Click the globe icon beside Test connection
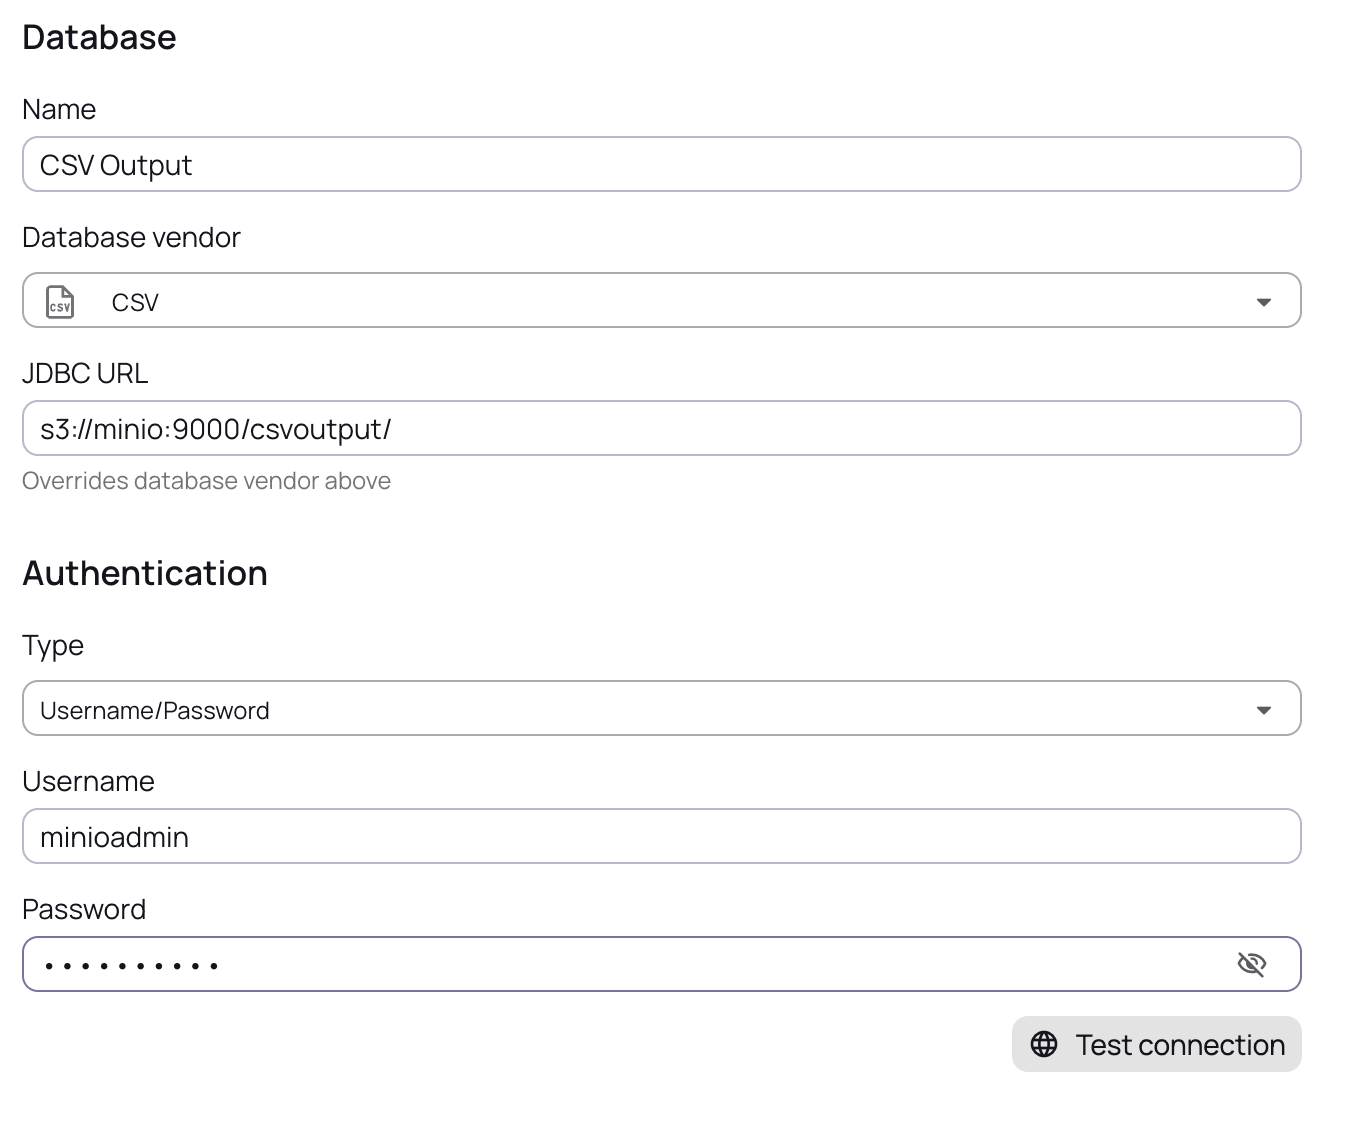Image resolution: width=1366 pixels, height=1126 pixels. pyautogui.click(x=1043, y=1045)
